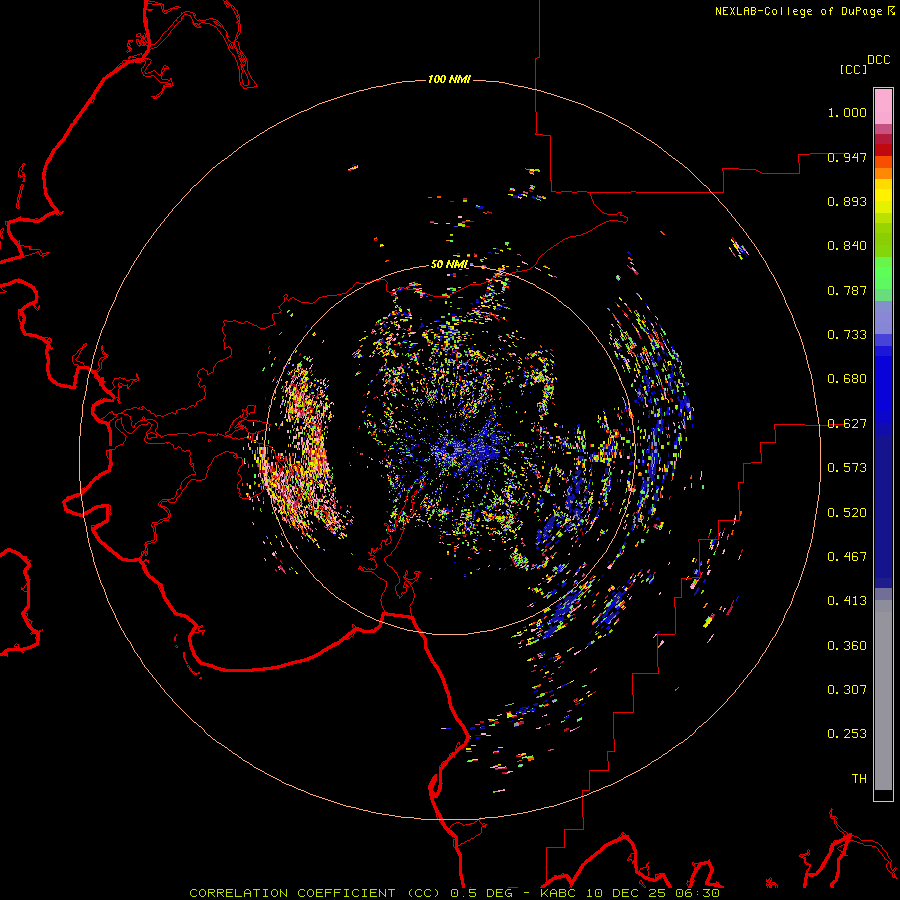Pick the black bottom segment of color bar
This screenshot has height=900, width=900.
pos(883,794)
